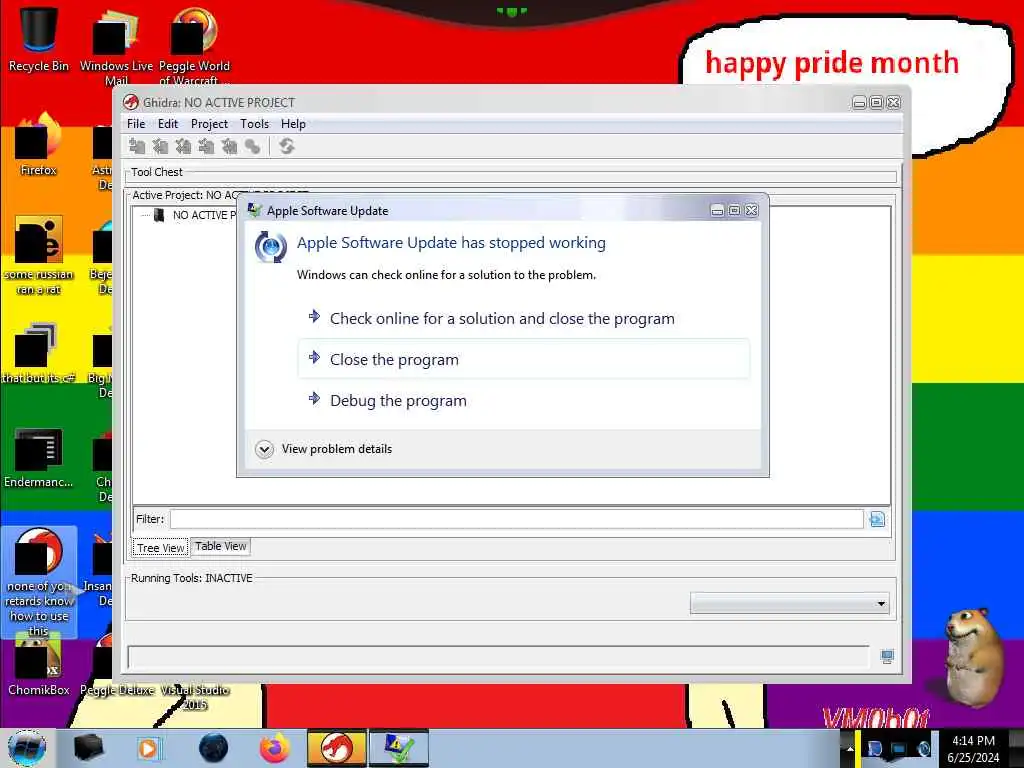The height and width of the screenshot is (768, 1024).
Task: Click the Apple Software Update title bar icon
Action: click(255, 210)
